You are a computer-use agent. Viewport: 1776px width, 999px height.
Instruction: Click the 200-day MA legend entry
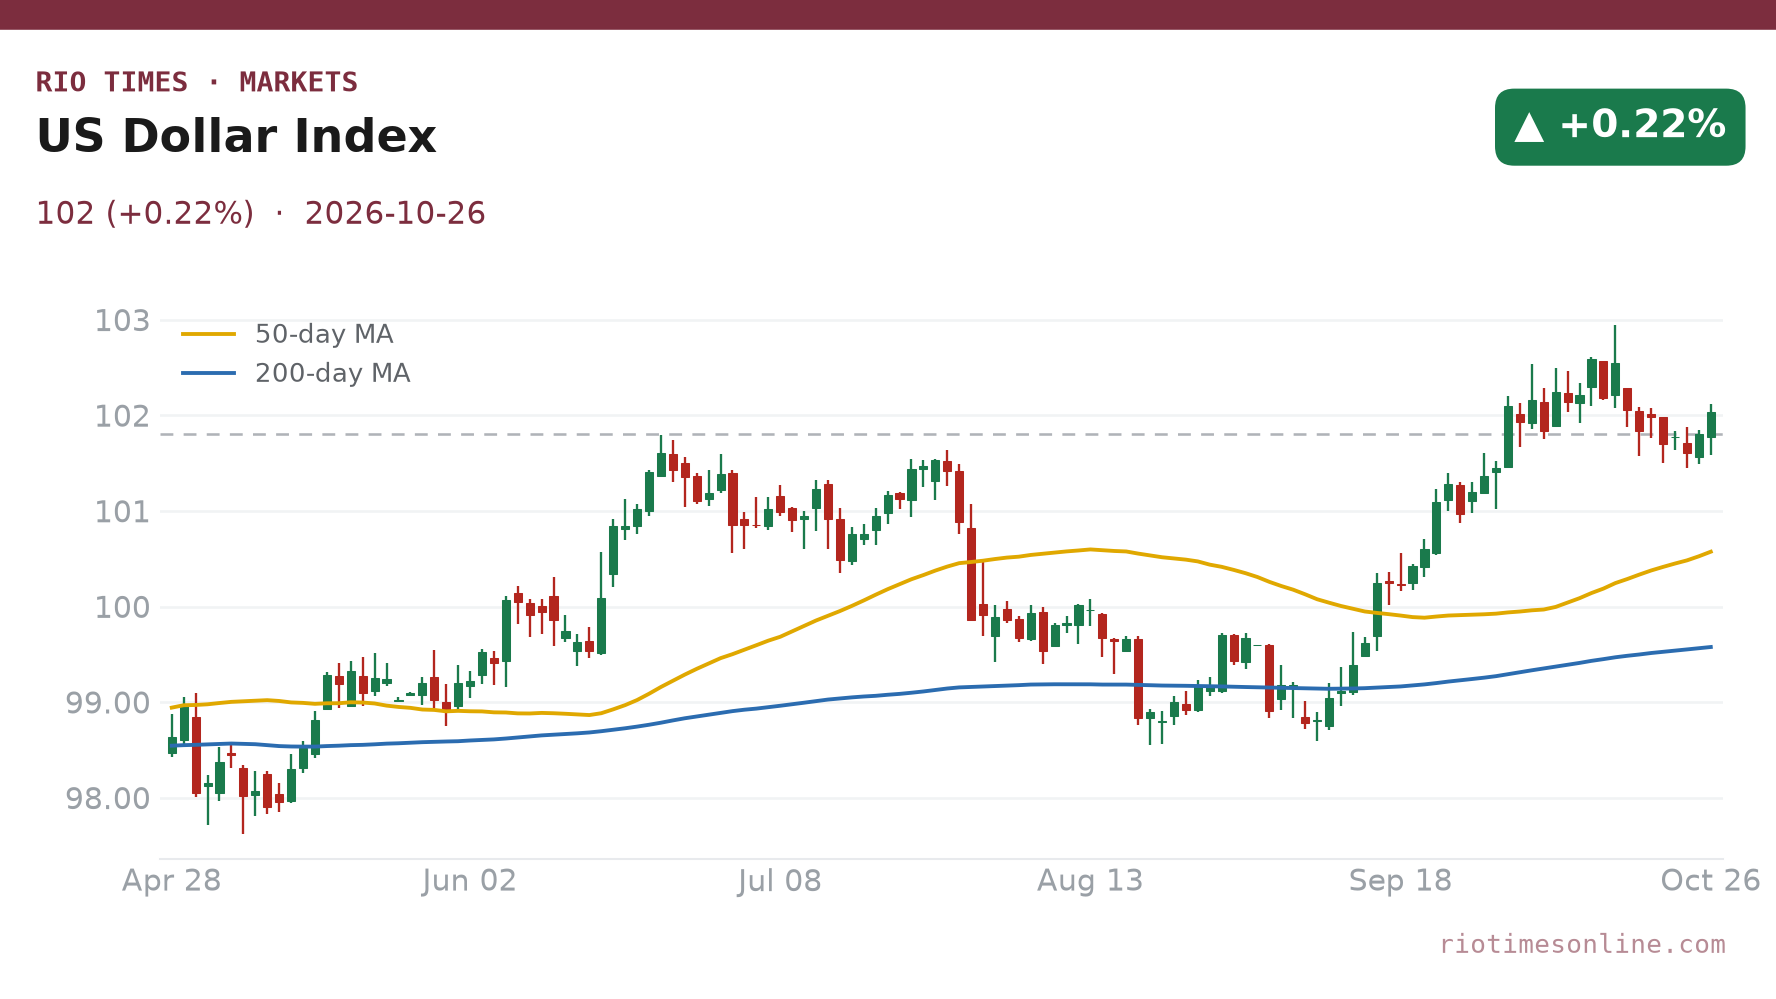[296, 373]
